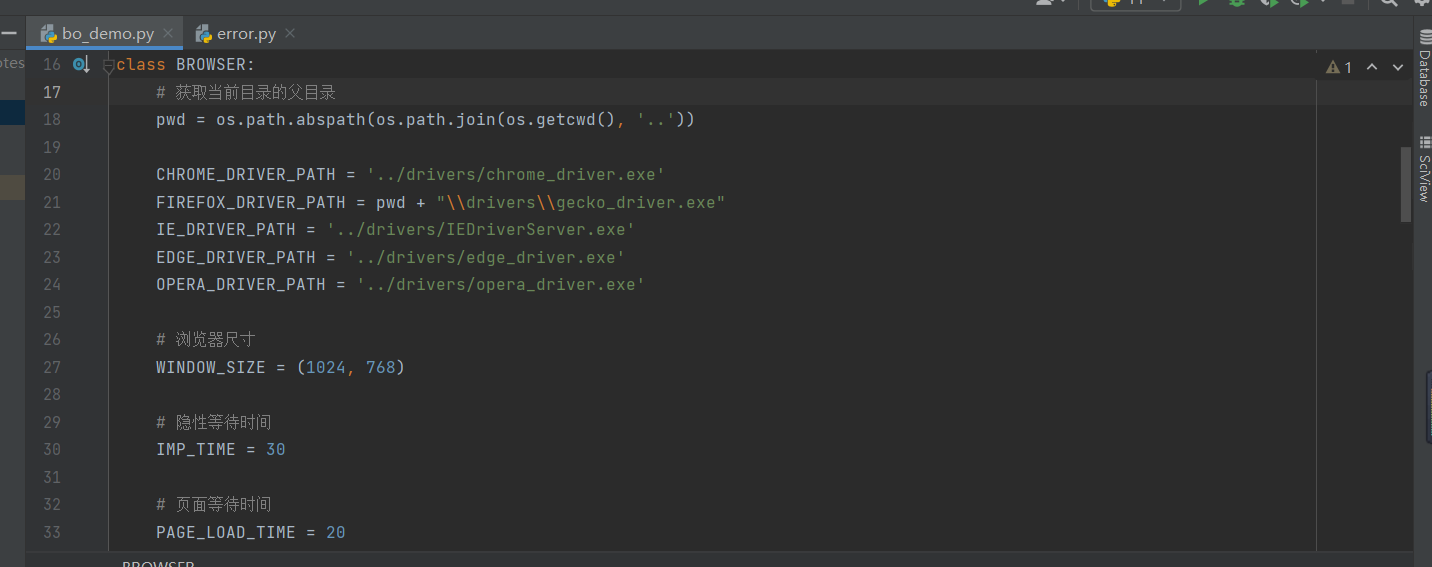
Task: Click the comment '# 隐性等待时间'
Action: point(214,423)
